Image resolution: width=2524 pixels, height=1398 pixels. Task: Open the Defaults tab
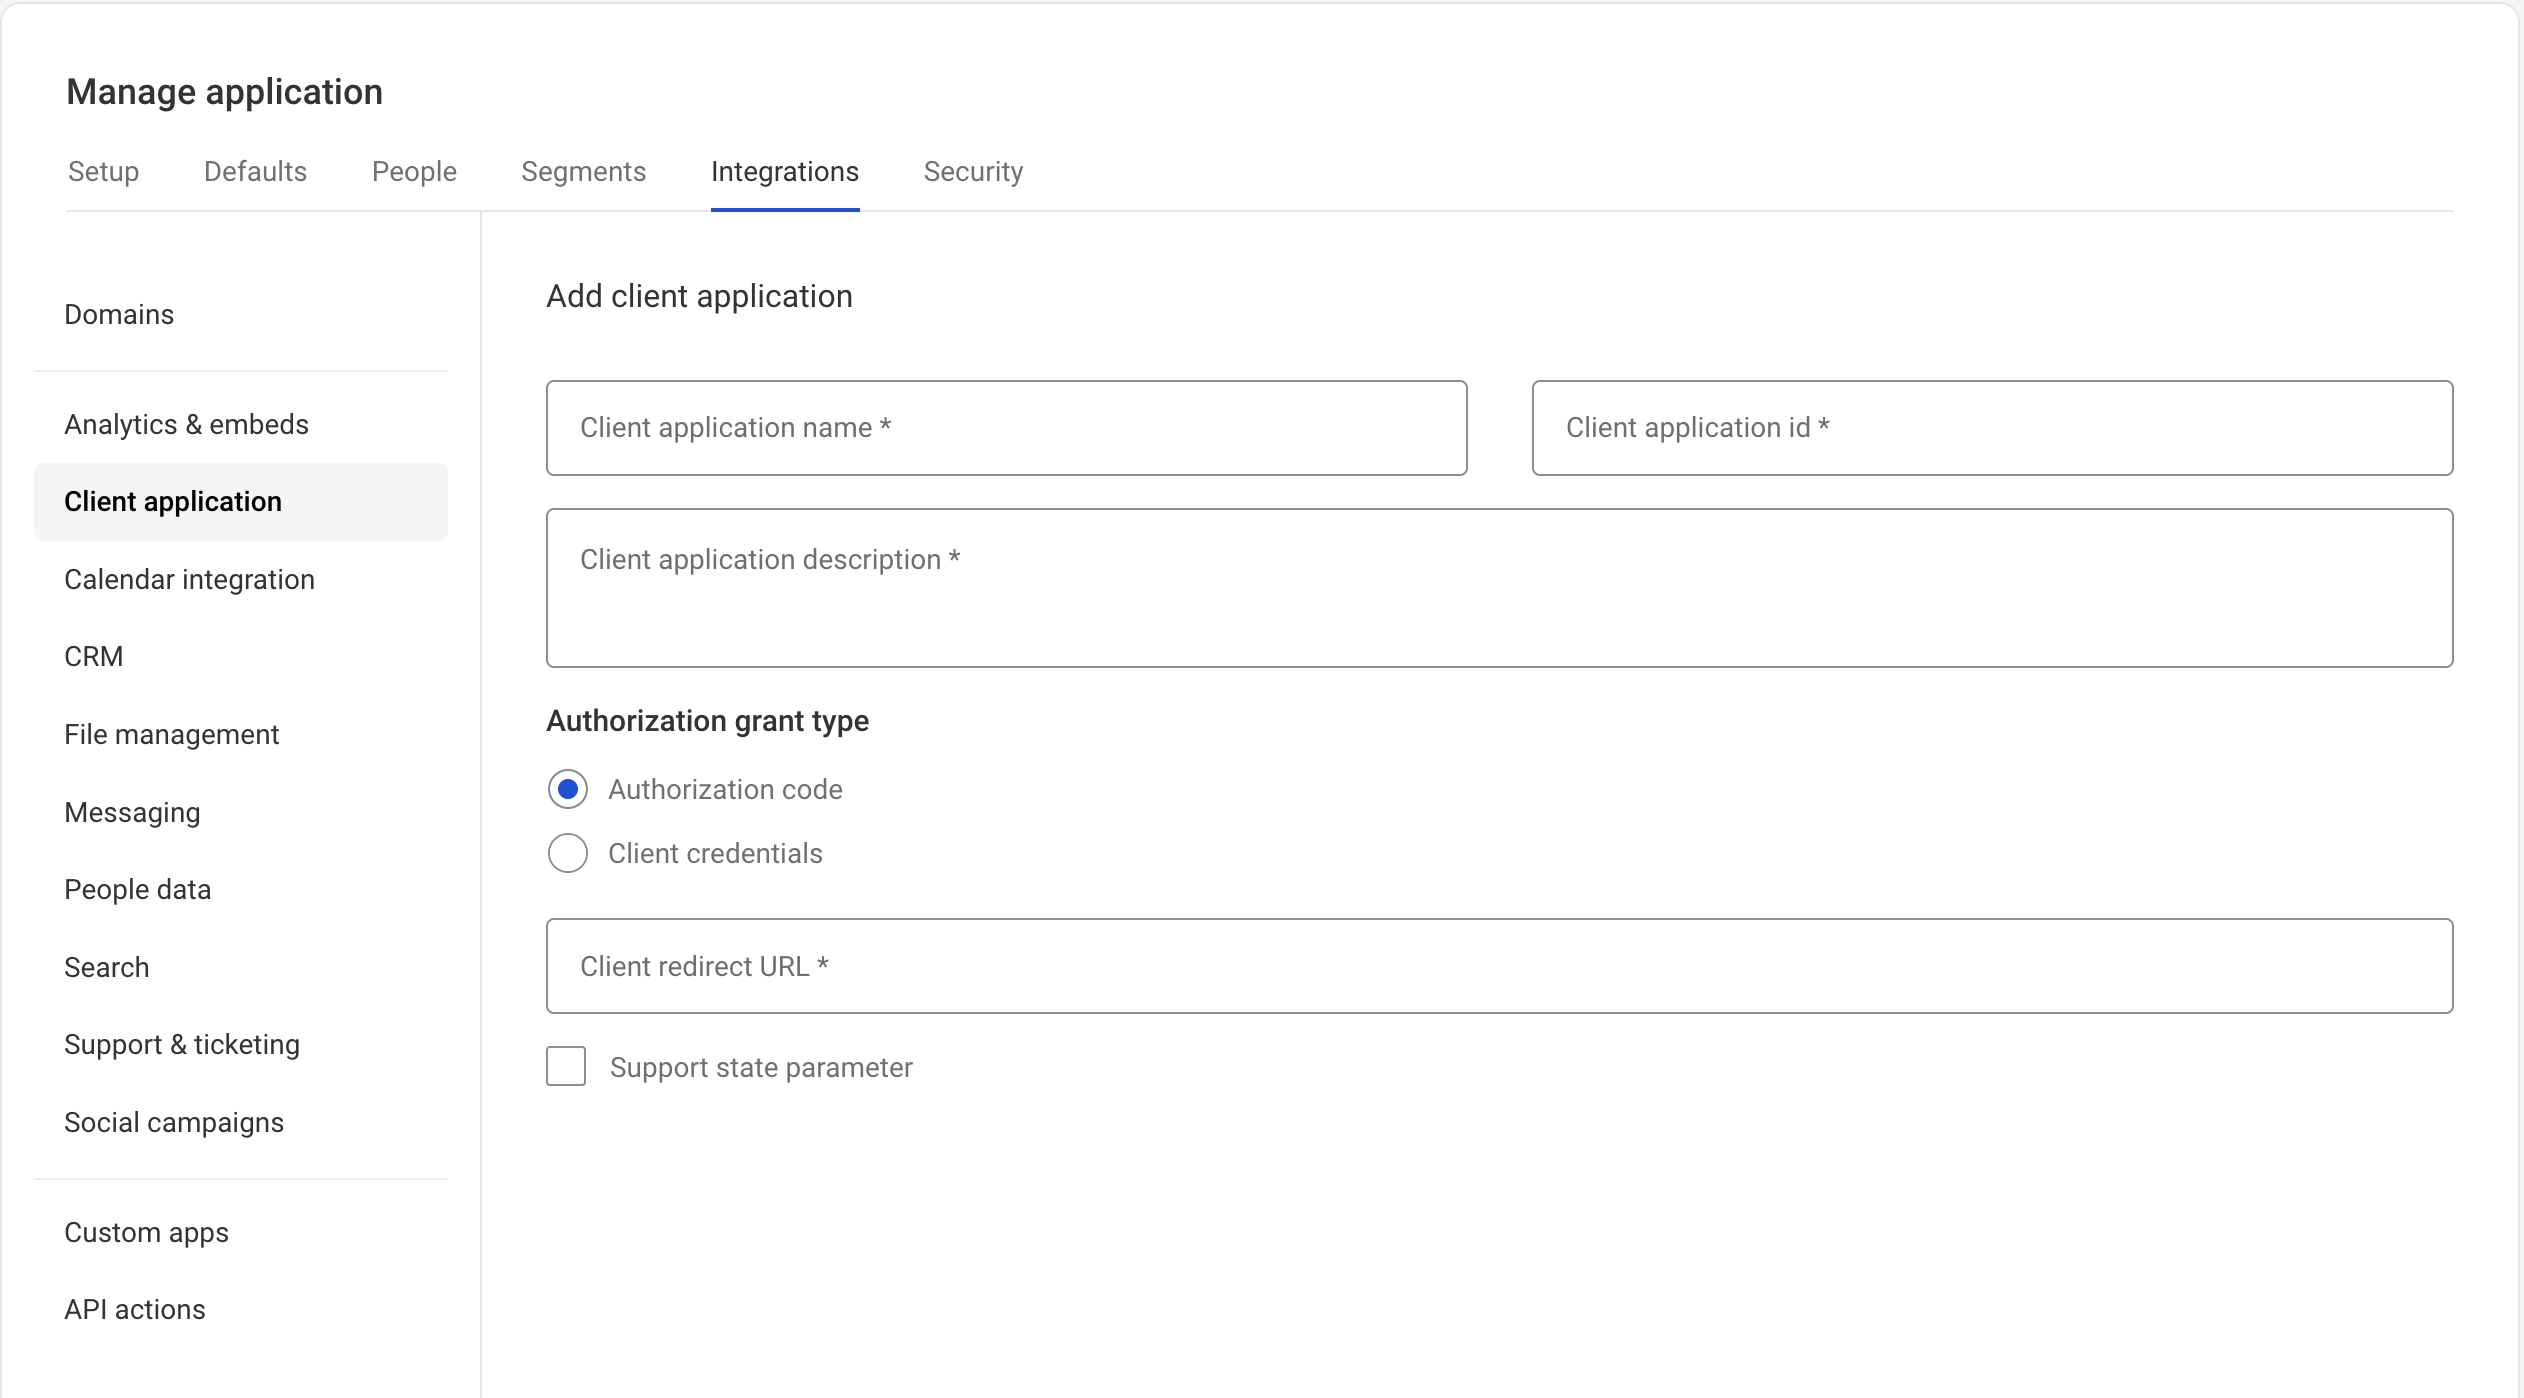(255, 171)
